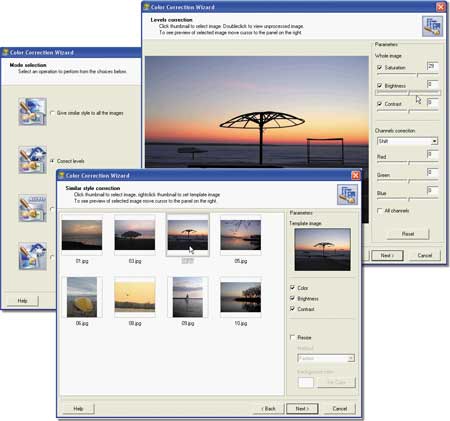Click the title bar icon of Similar style window
Viewport: 450px width, 421px height.
[x=61, y=175]
